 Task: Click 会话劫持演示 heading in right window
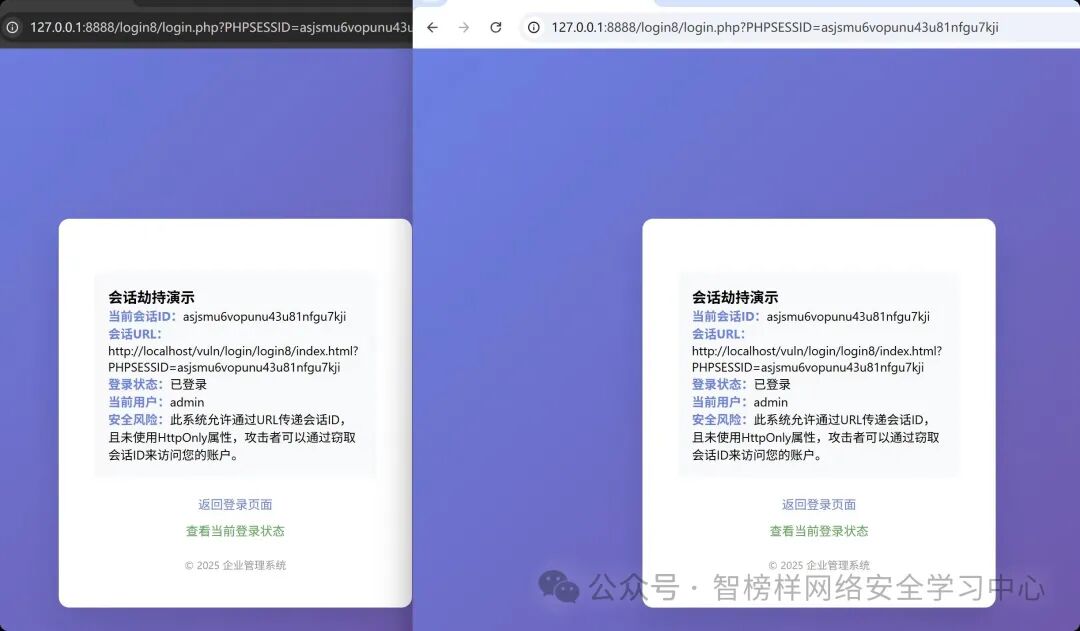(735, 298)
